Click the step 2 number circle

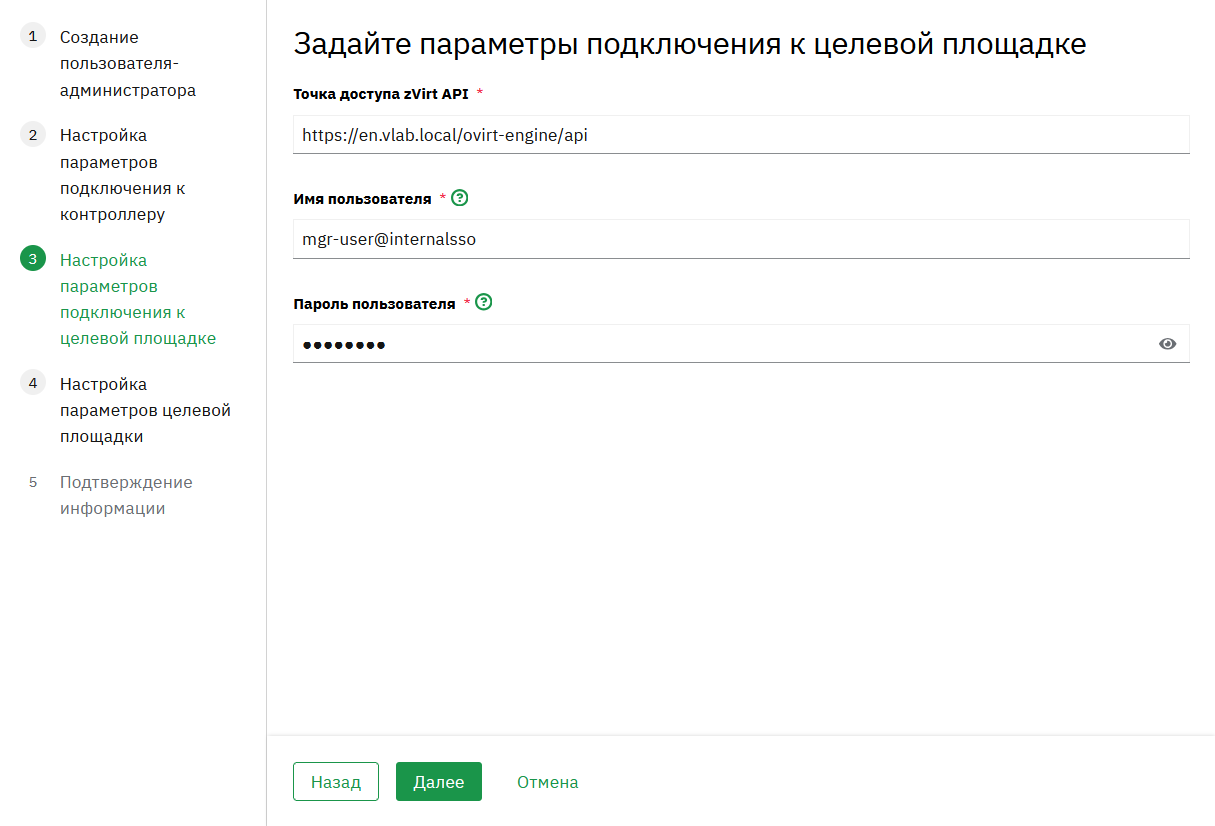[x=33, y=135]
